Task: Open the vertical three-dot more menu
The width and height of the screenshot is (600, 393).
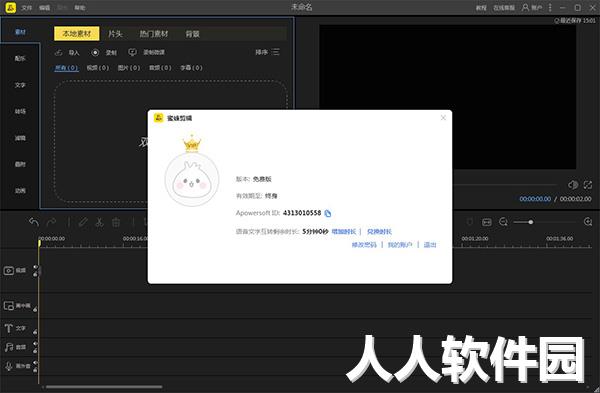Action: (550, 8)
